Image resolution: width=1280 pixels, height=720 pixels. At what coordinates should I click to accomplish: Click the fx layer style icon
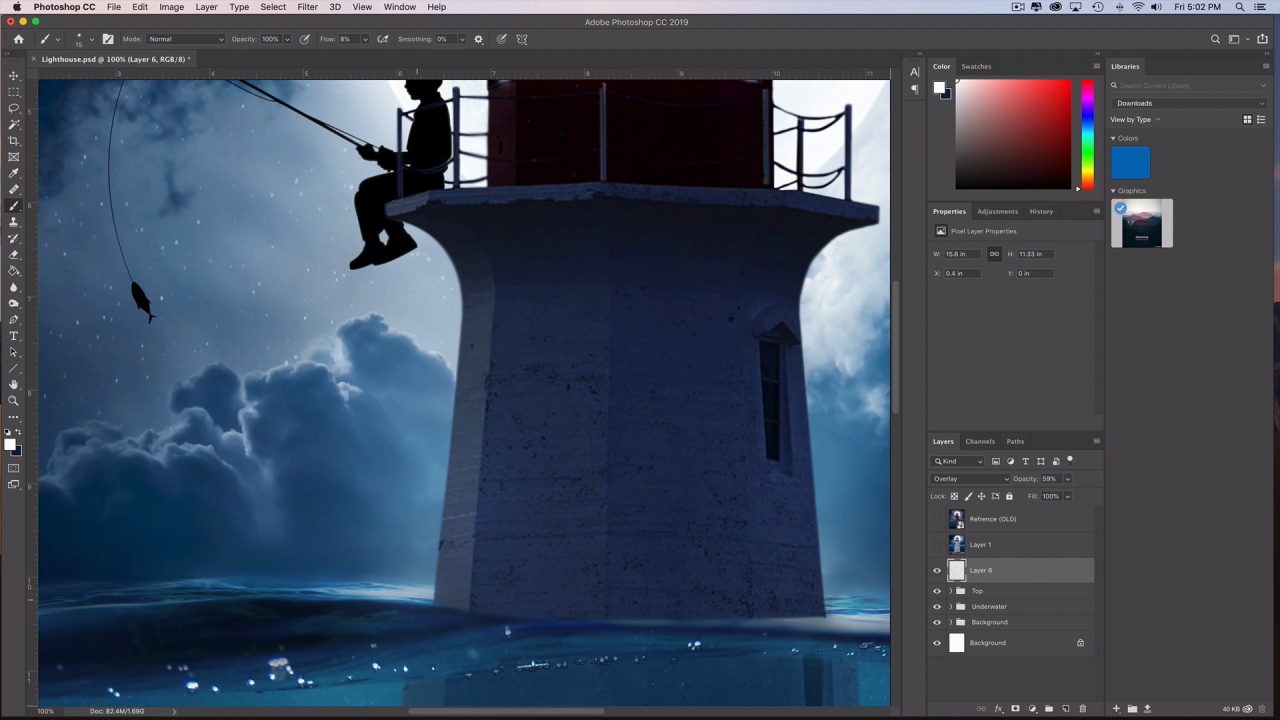click(998, 709)
